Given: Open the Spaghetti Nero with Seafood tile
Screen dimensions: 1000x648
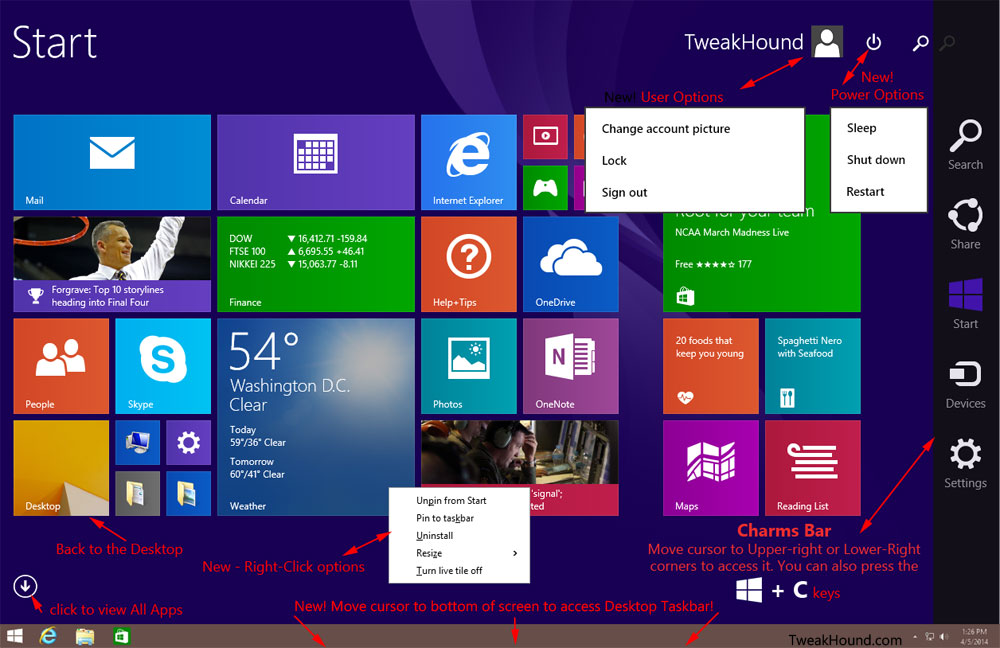Looking at the screenshot, I should coord(813,366).
